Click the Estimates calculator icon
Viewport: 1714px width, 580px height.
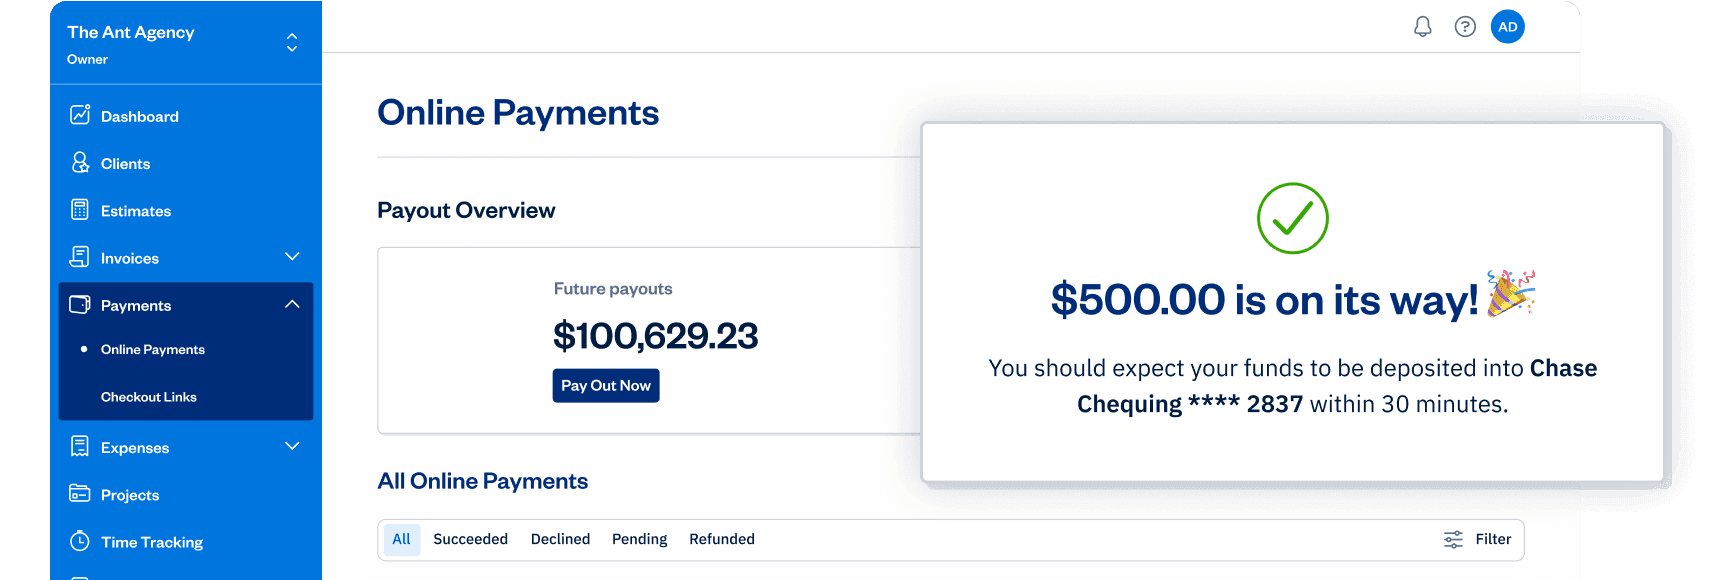pyautogui.click(x=80, y=210)
